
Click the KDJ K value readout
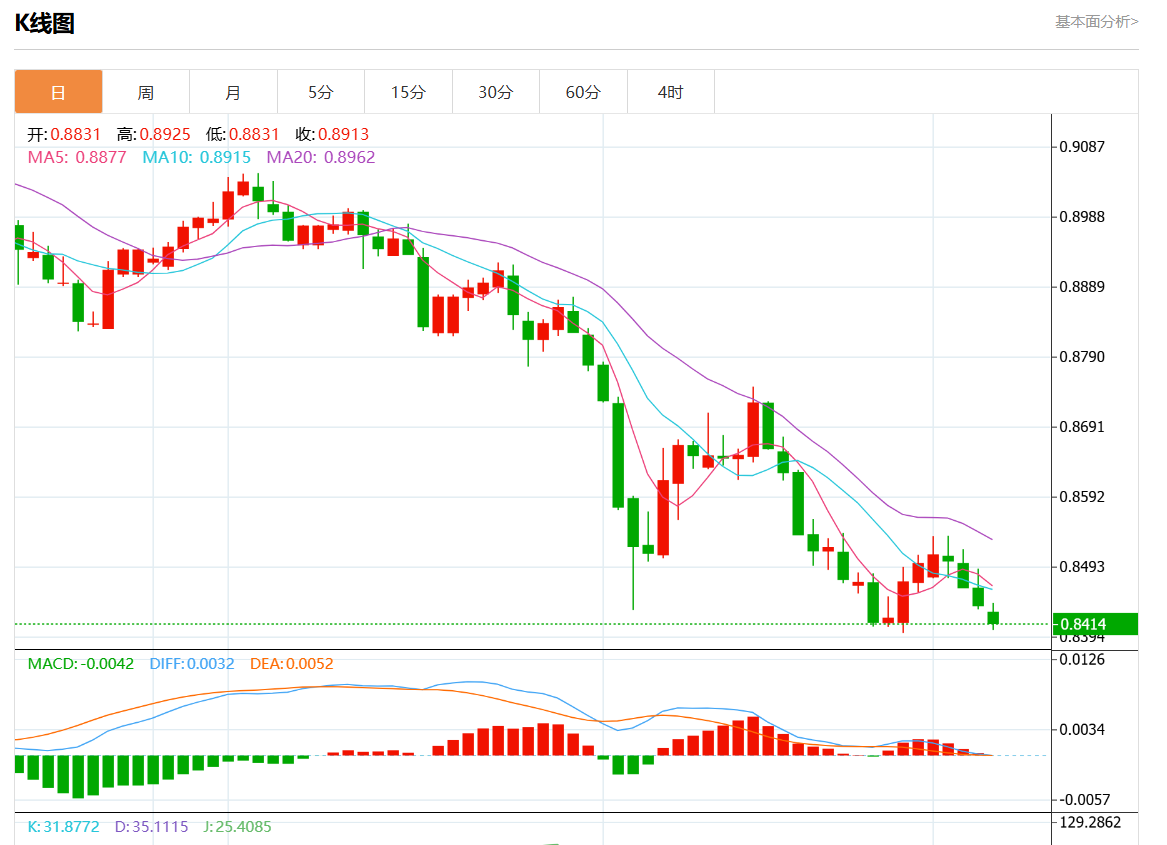(64, 827)
